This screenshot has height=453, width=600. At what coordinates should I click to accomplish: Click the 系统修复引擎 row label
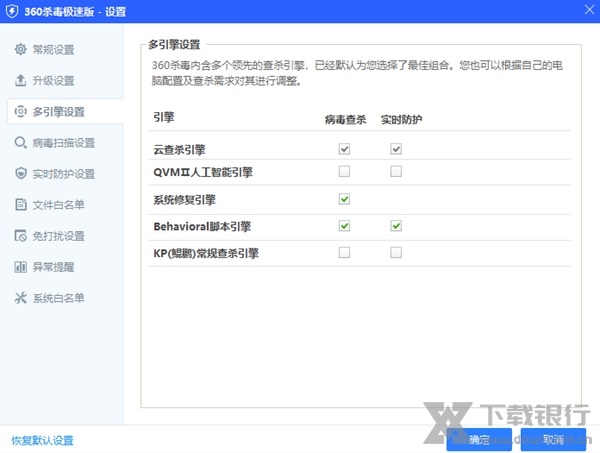(x=184, y=200)
